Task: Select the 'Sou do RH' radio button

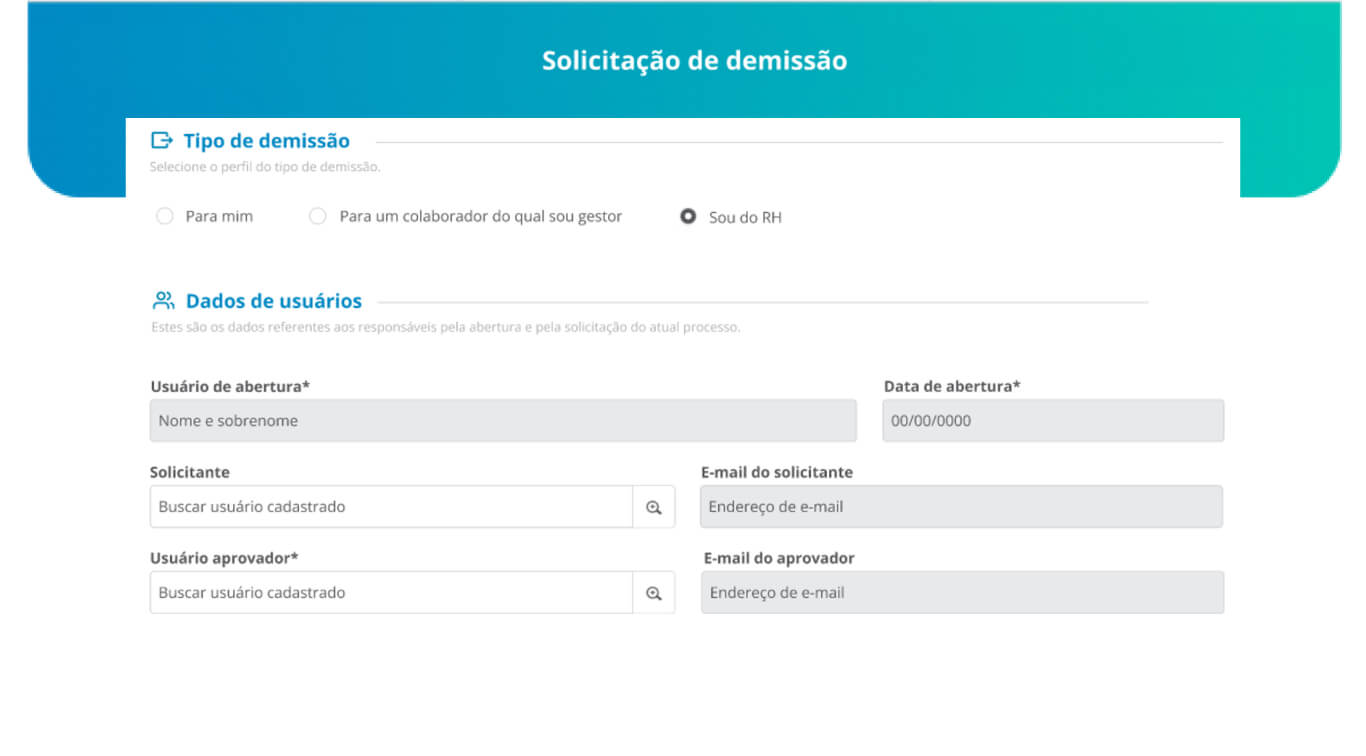Action: (688, 216)
